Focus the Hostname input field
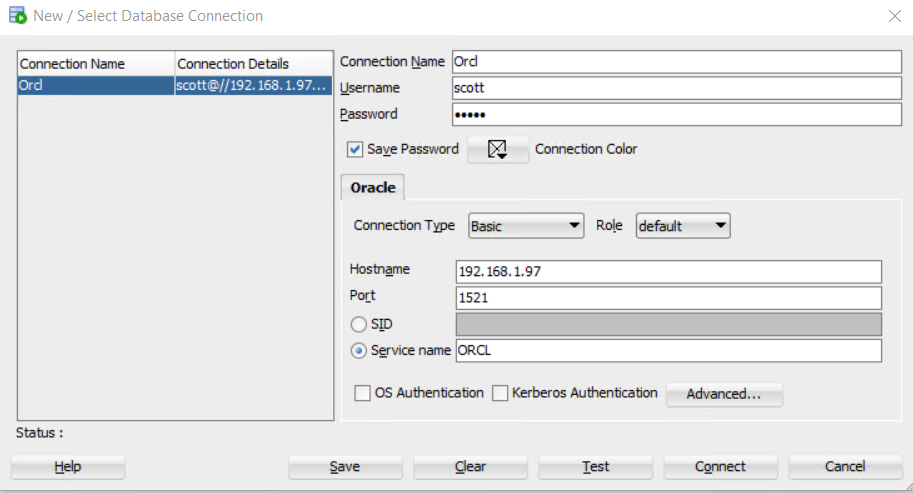The width and height of the screenshot is (913, 493). click(x=668, y=272)
